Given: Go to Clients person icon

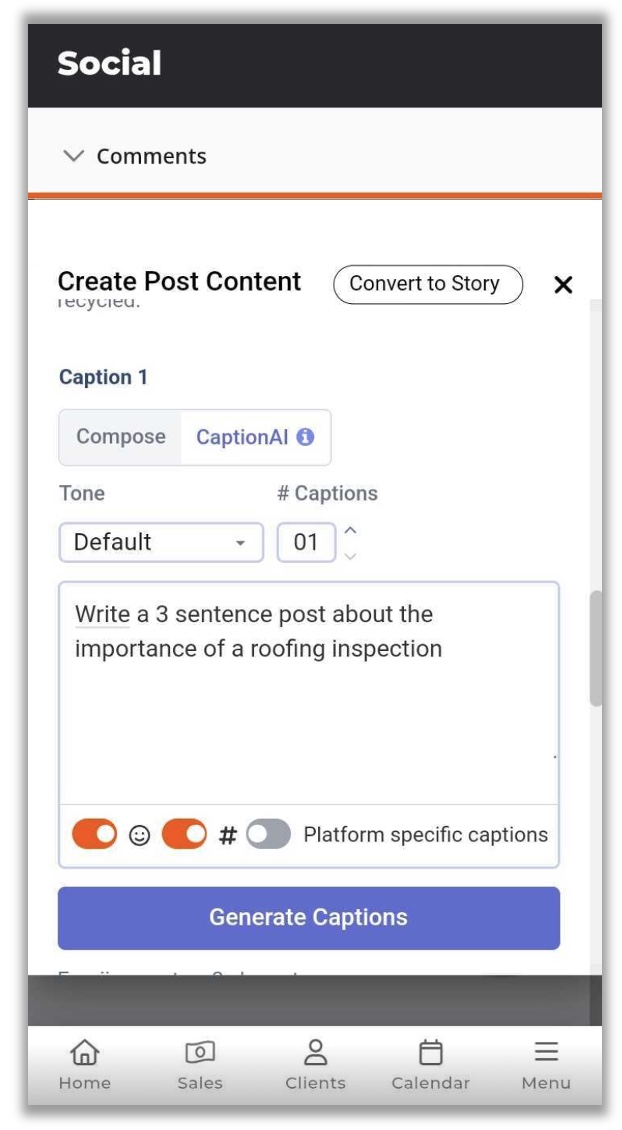Looking at the screenshot, I should [x=315, y=1052].
